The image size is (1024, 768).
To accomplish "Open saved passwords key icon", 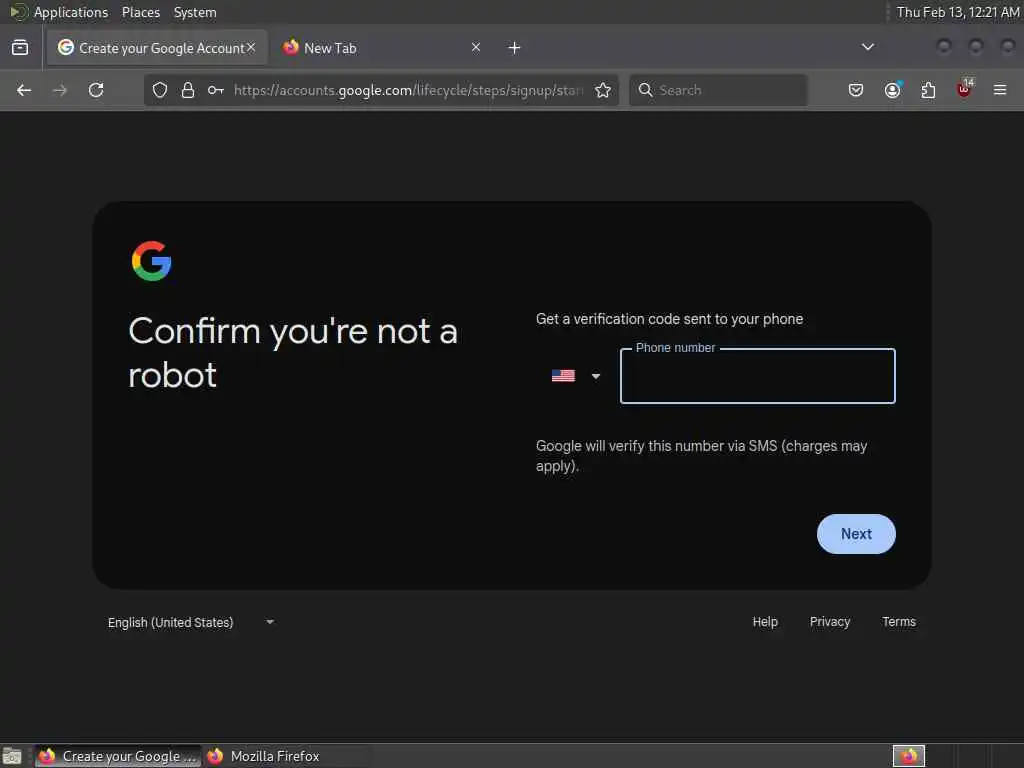I will 216,90.
